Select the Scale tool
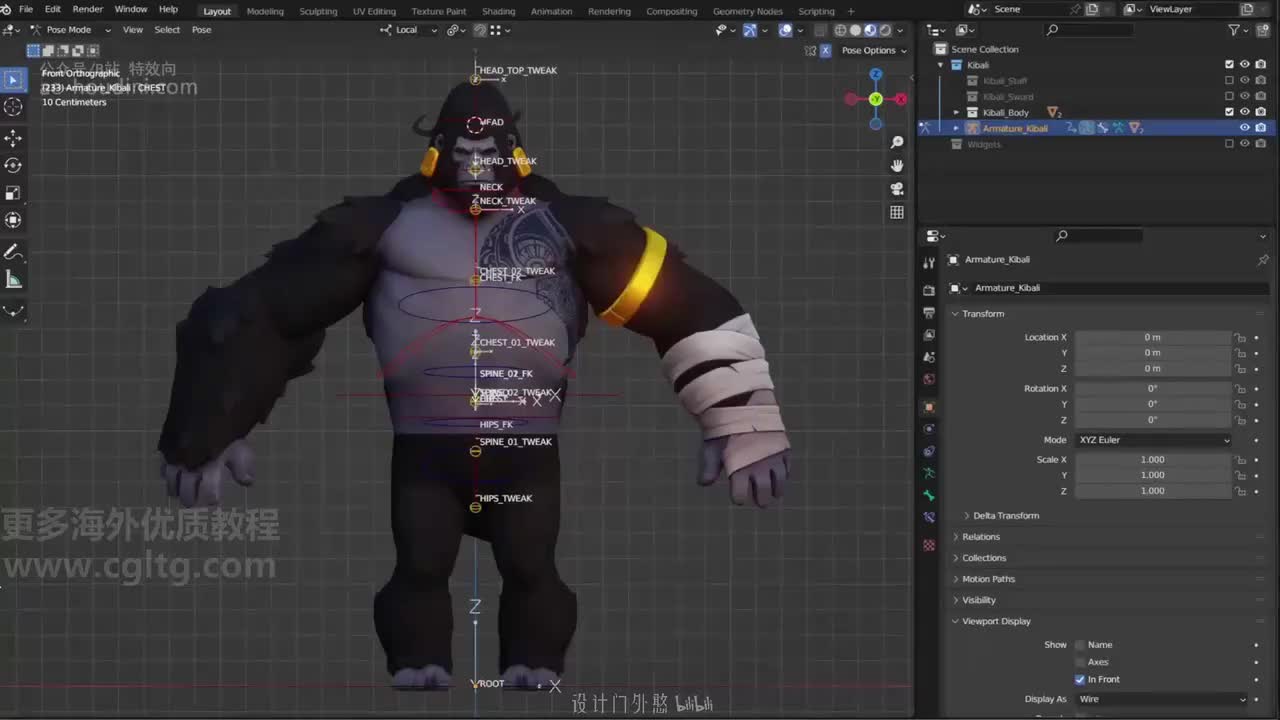 coord(14,193)
